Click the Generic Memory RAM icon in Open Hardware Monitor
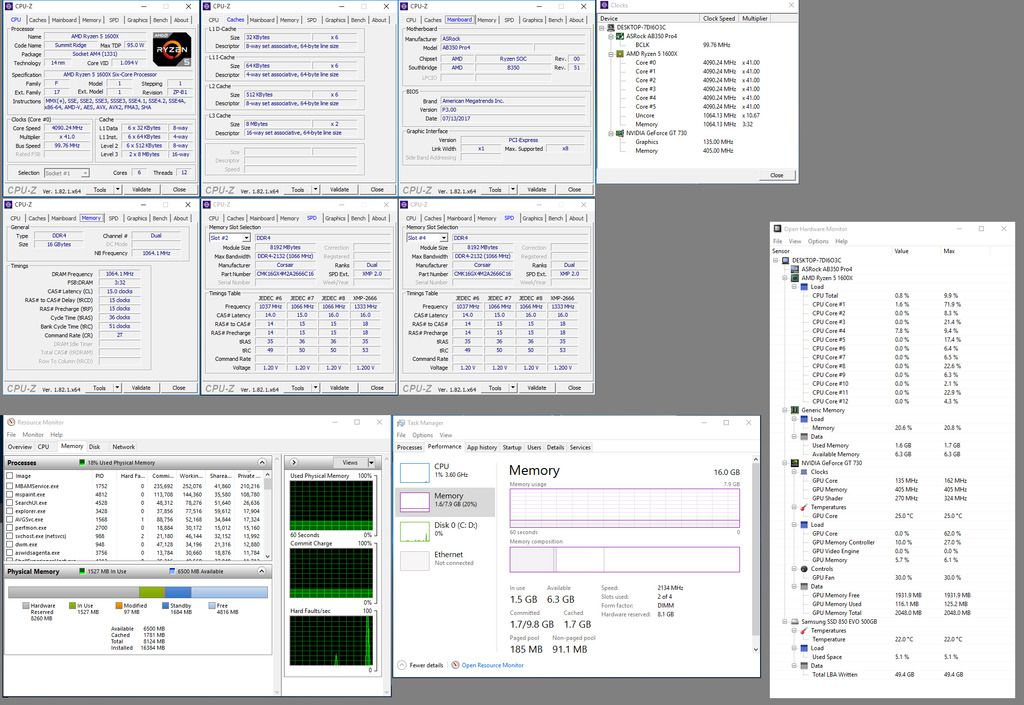This screenshot has height=705, width=1024. pyautogui.click(x=795, y=410)
